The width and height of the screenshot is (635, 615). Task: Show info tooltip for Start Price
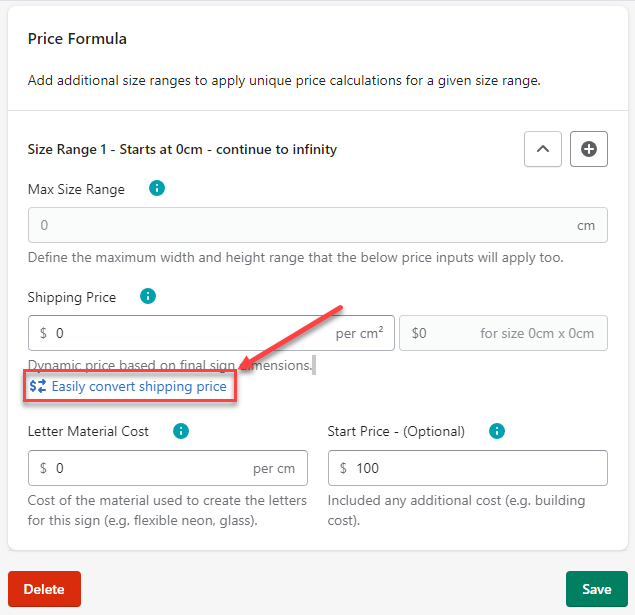click(x=497, y=431)
